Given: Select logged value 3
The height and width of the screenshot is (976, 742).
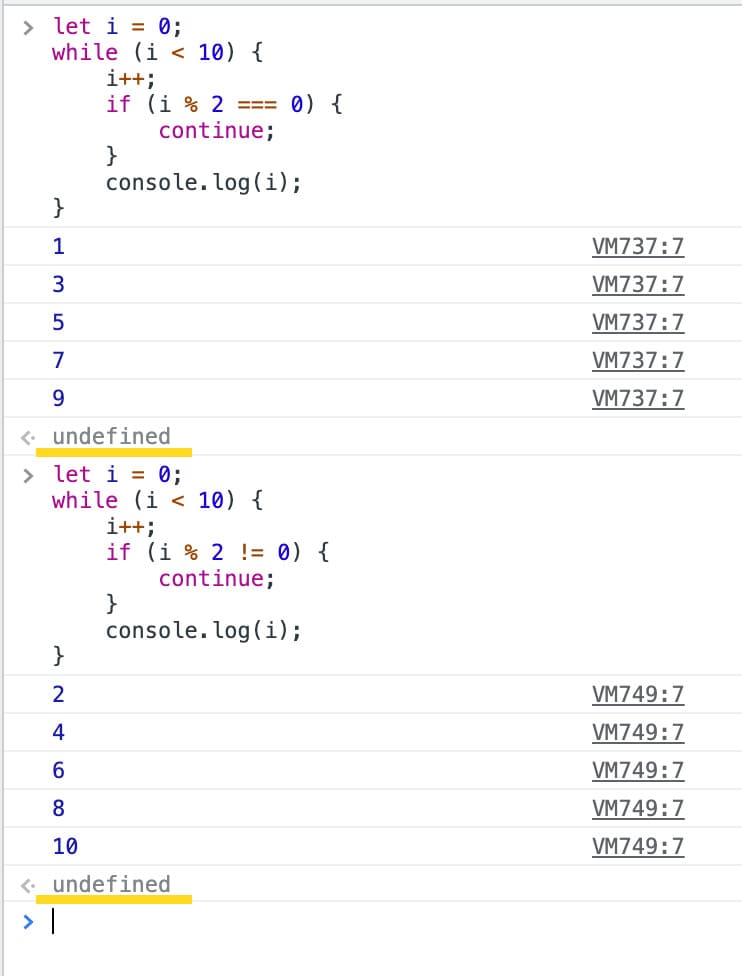Looking at the screenshot, I should [59, 284].
